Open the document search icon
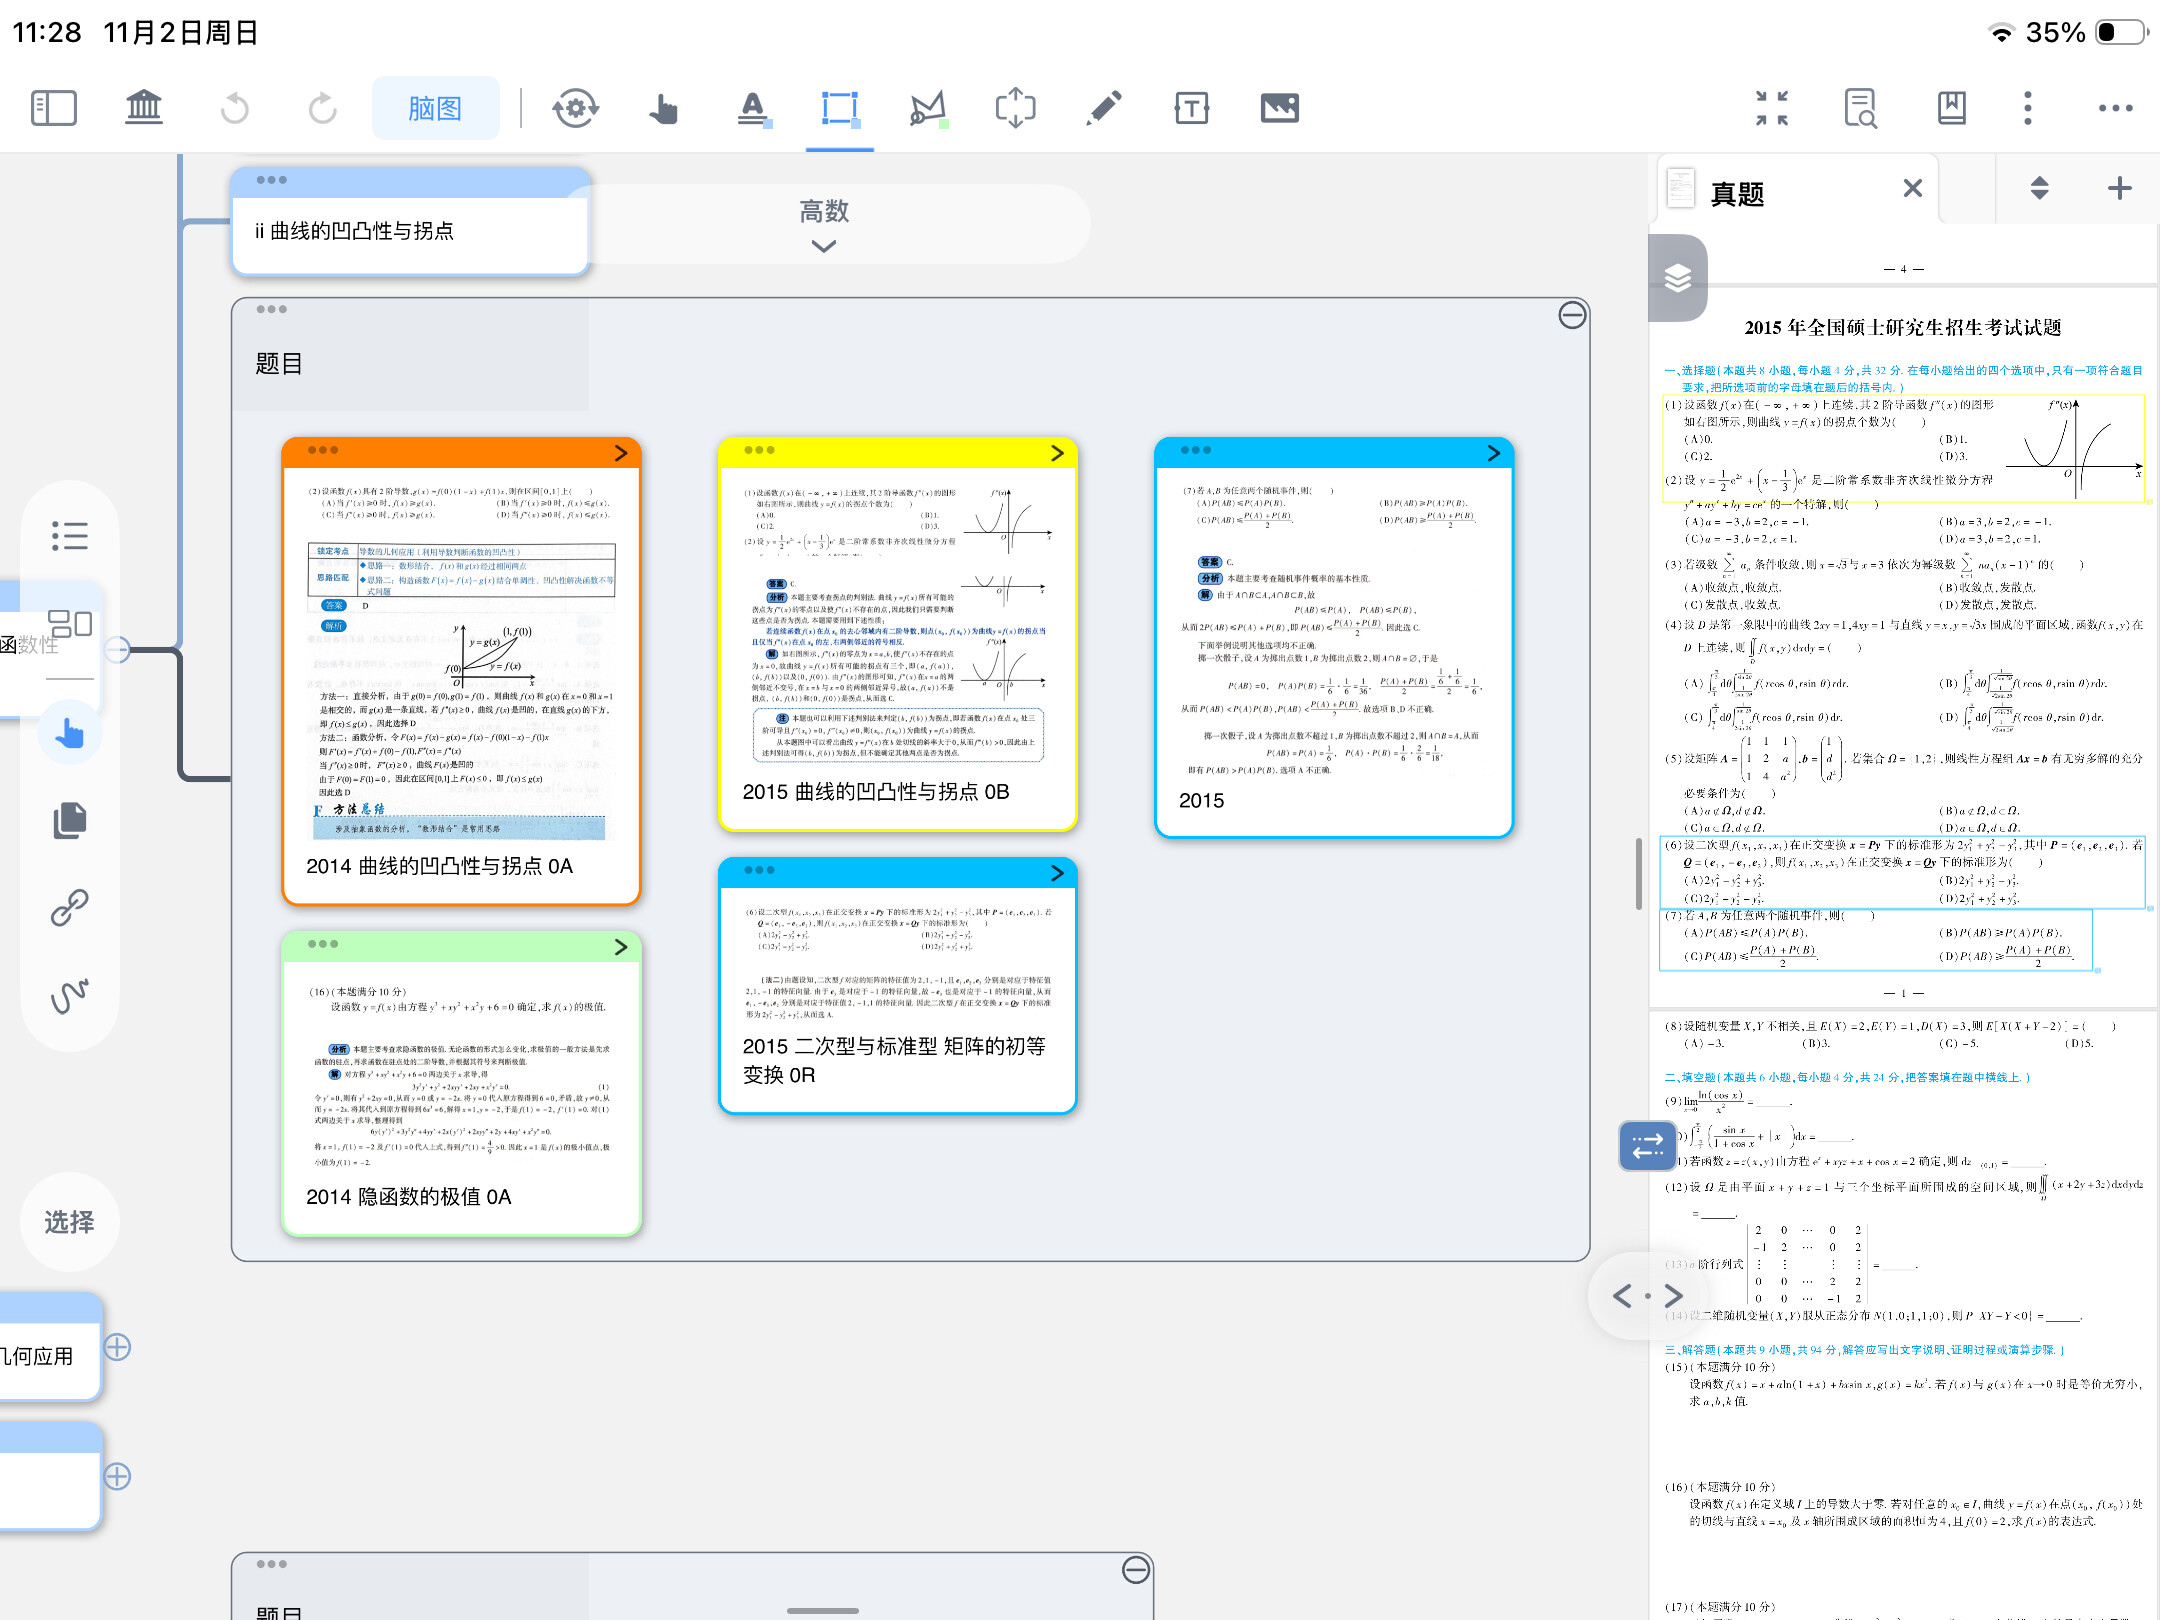 click(1860, 108)
